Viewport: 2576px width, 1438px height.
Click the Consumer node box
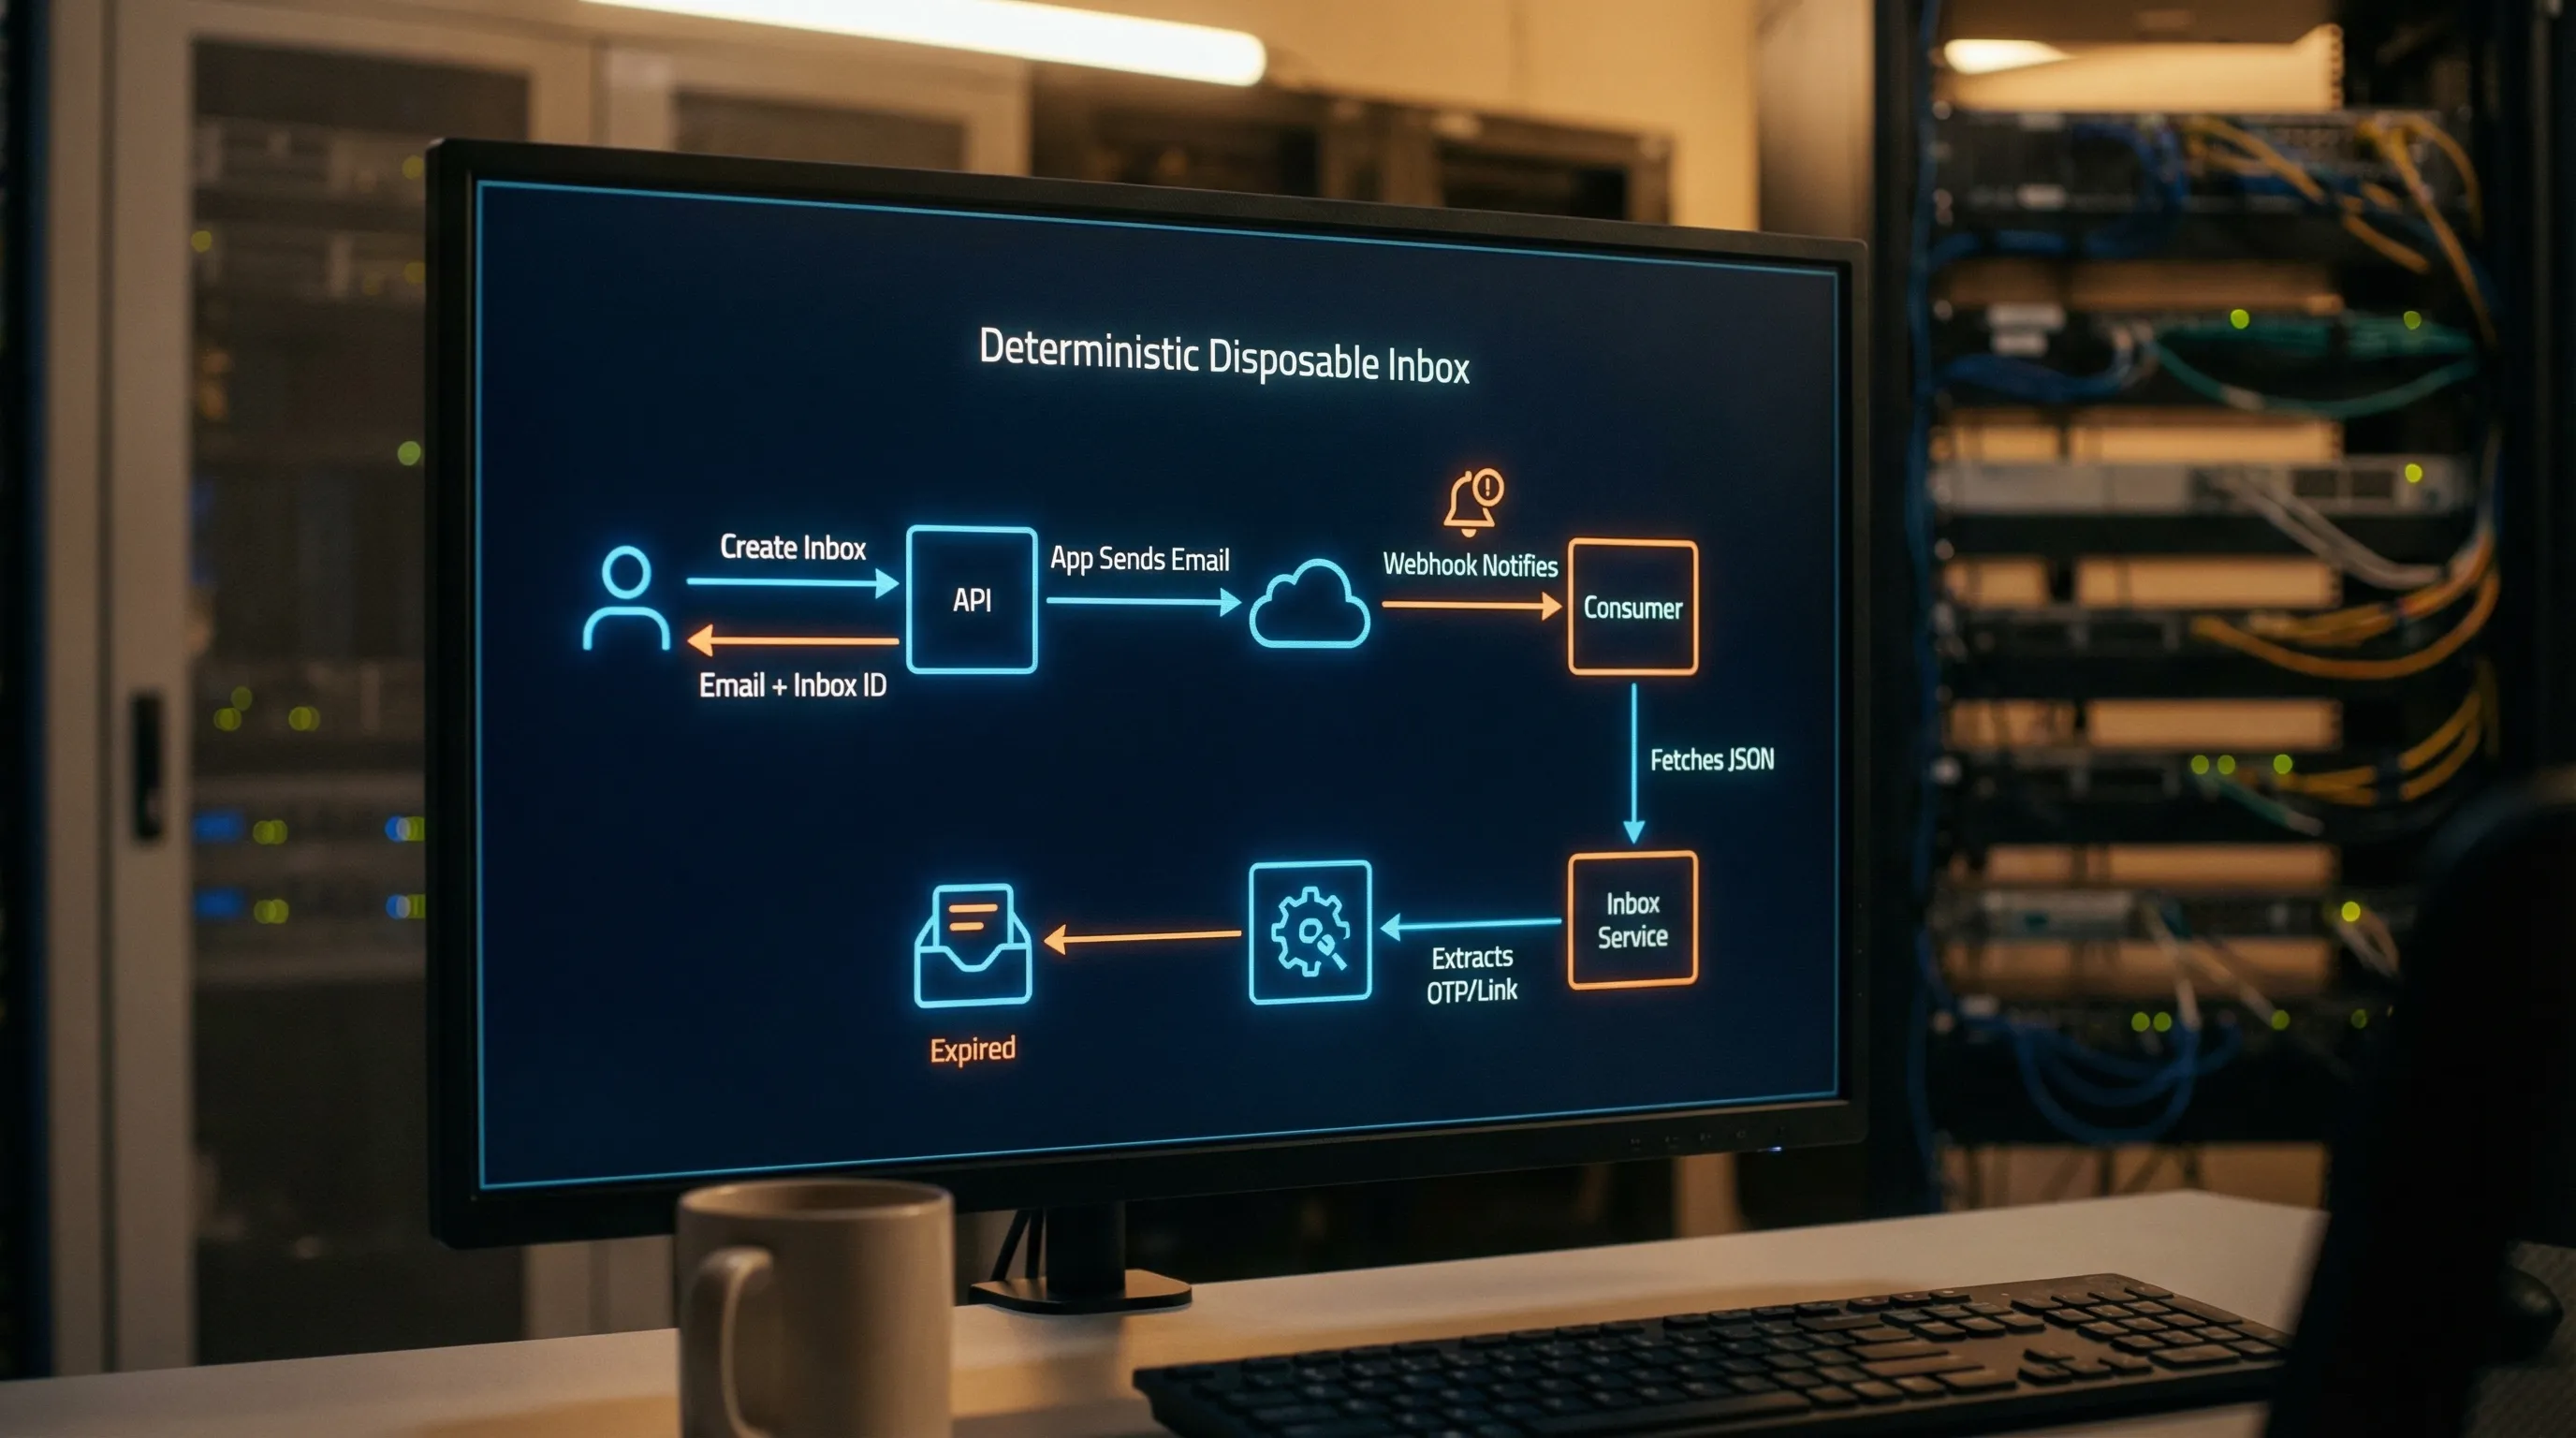tap(1633, 608)
